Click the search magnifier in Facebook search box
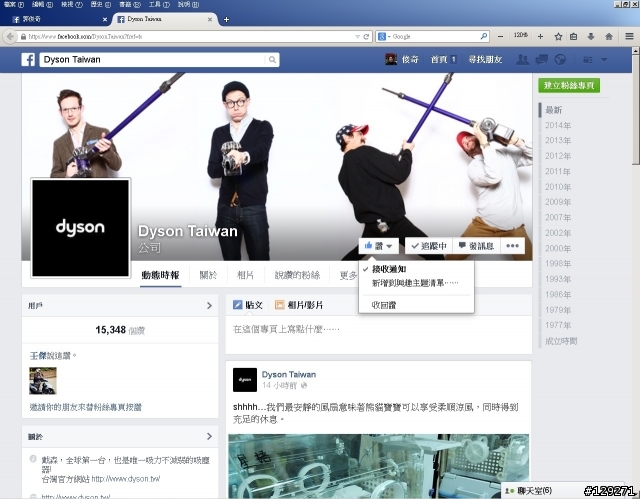640x499 pixels. 272,60
